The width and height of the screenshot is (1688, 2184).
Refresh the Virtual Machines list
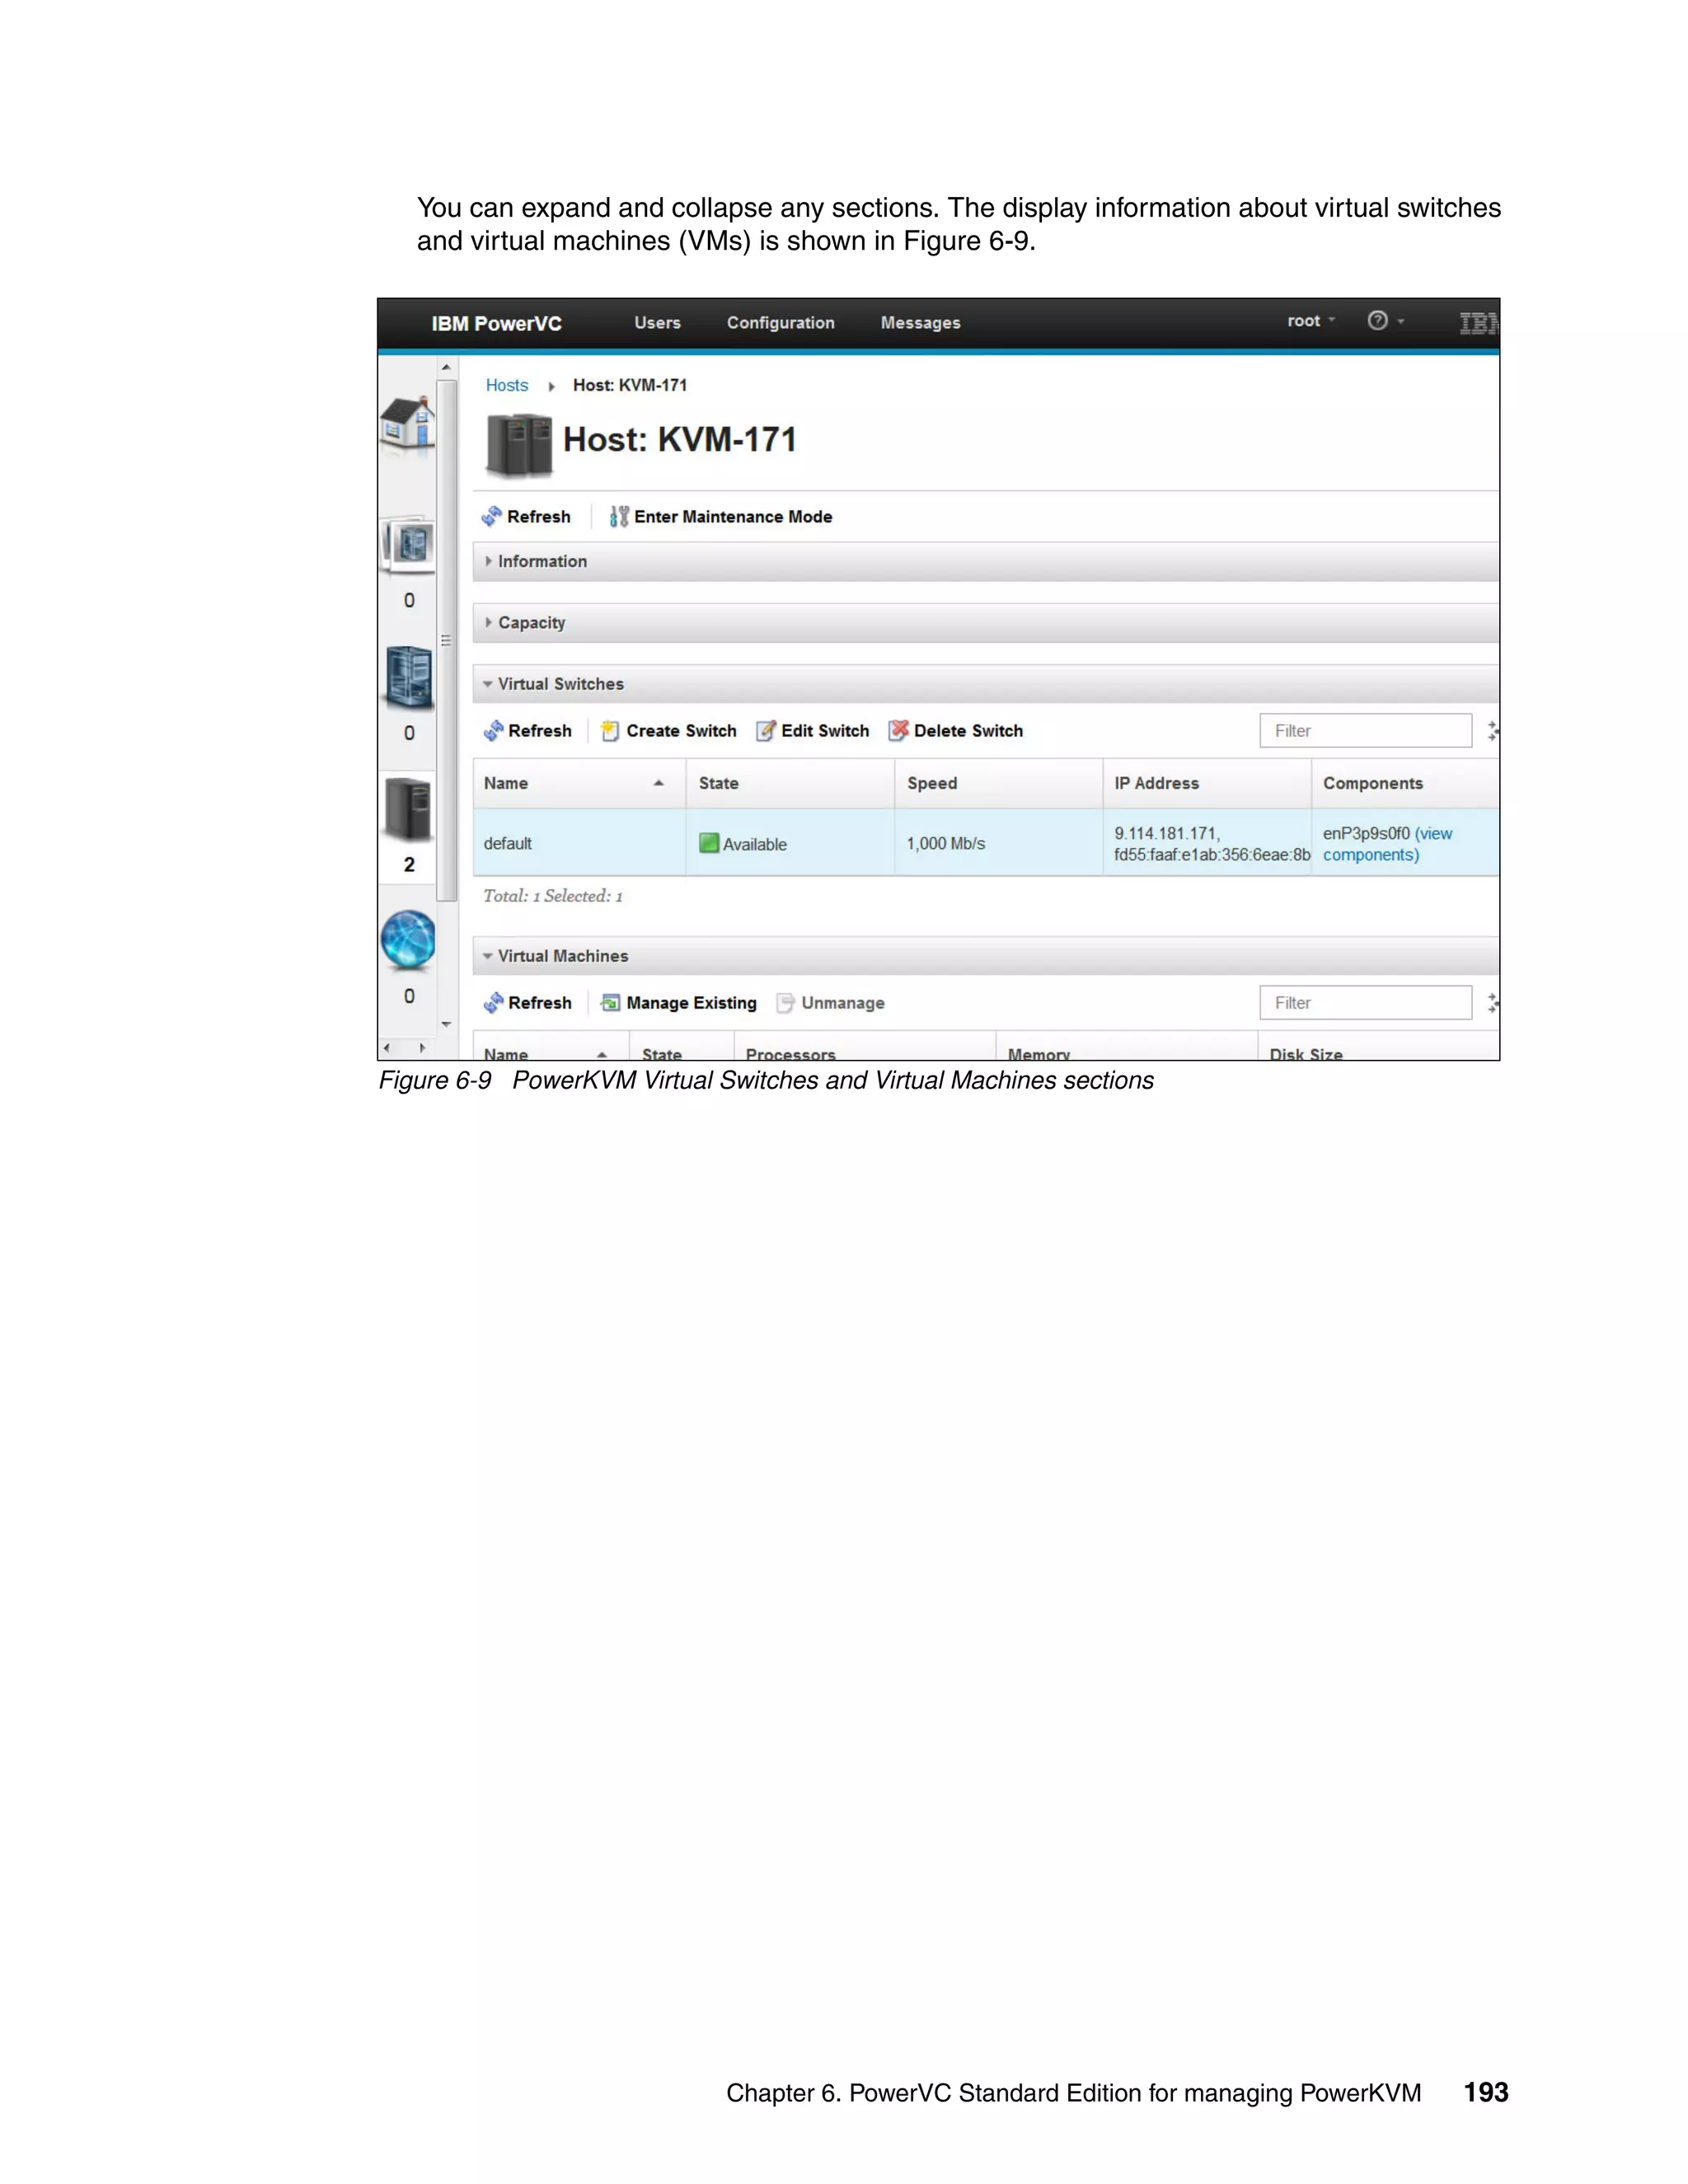tap(528, 1003)
